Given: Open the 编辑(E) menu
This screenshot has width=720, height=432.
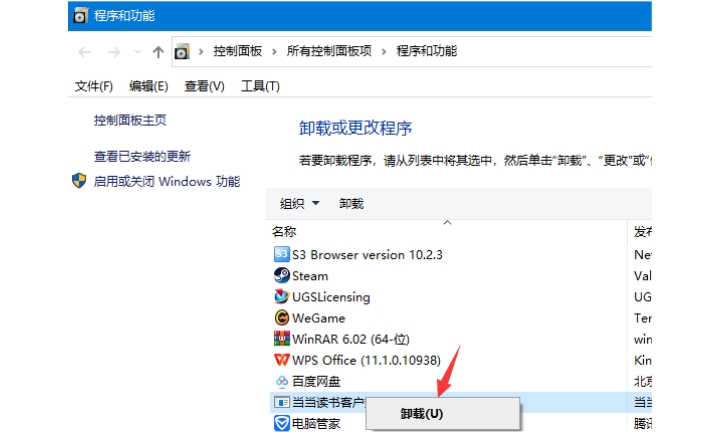Looking at the screenshot, I should click(148, 86).
